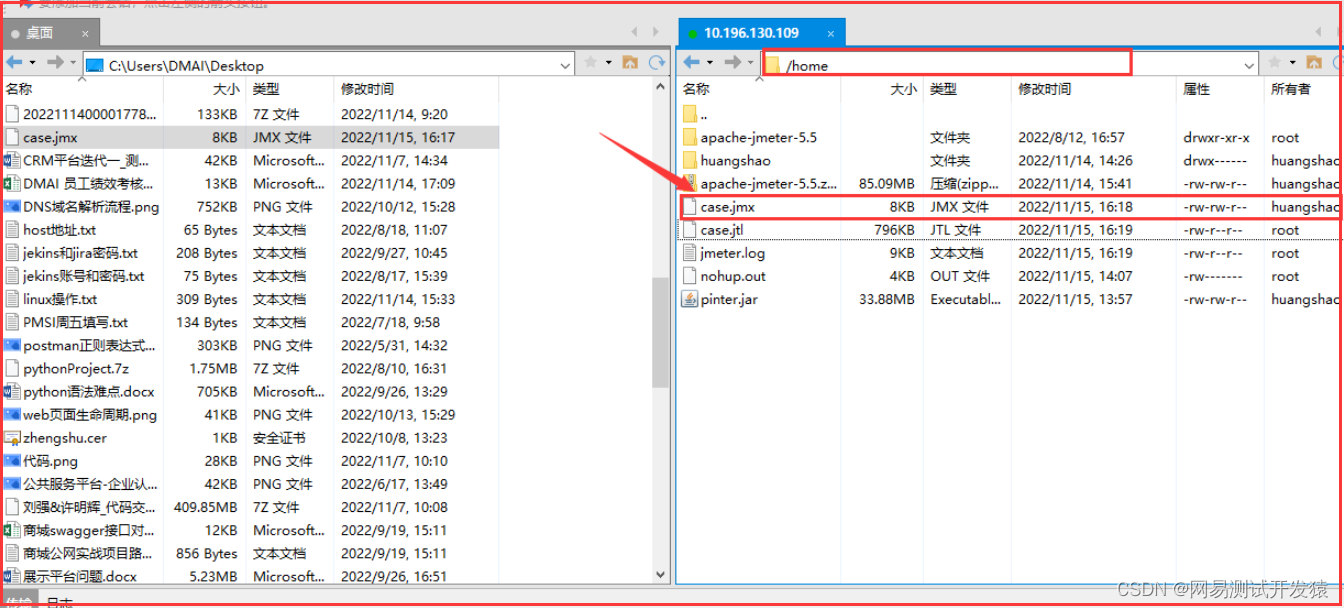This screenshot has height=608, width=1344.
Task: Go forward in the remote /home pane
Action: (x=732, y=63)
